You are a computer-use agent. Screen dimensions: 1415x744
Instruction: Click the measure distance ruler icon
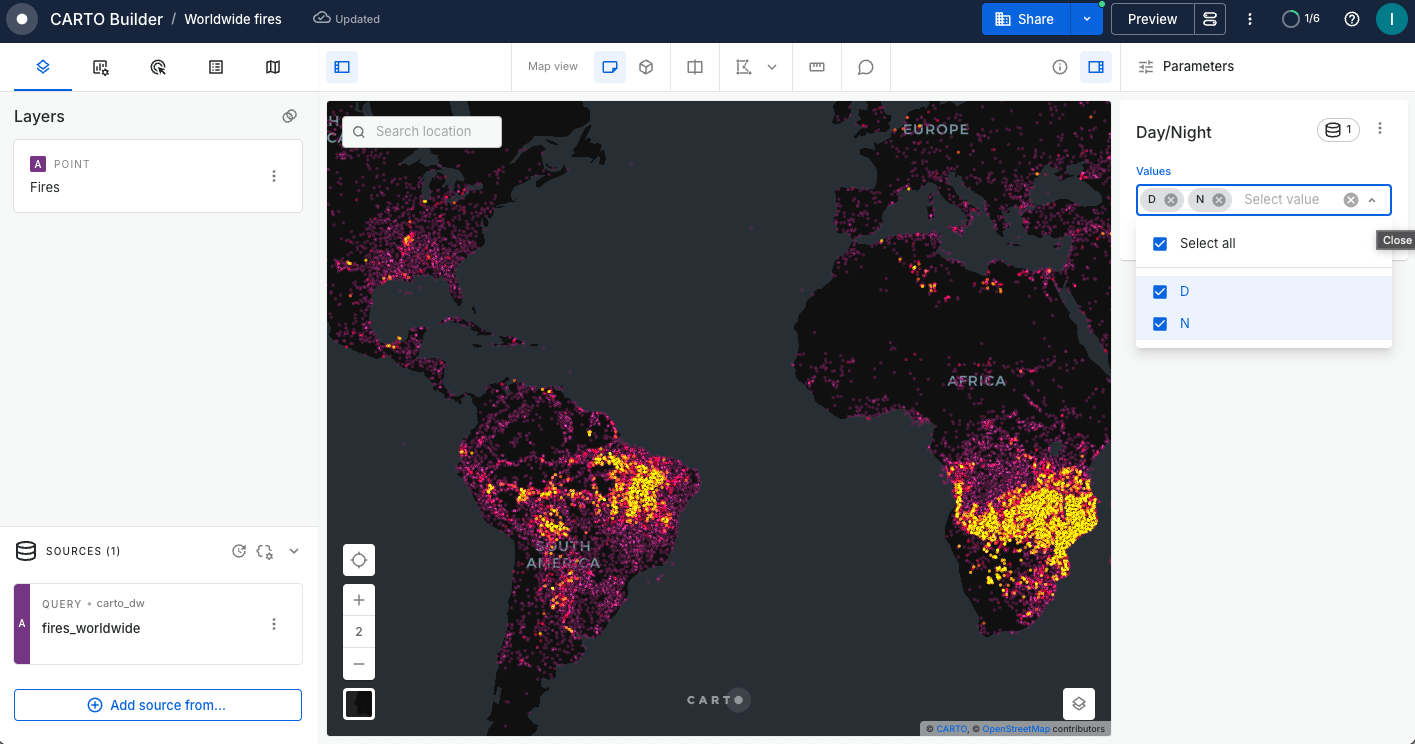click(x=817, y=67)
